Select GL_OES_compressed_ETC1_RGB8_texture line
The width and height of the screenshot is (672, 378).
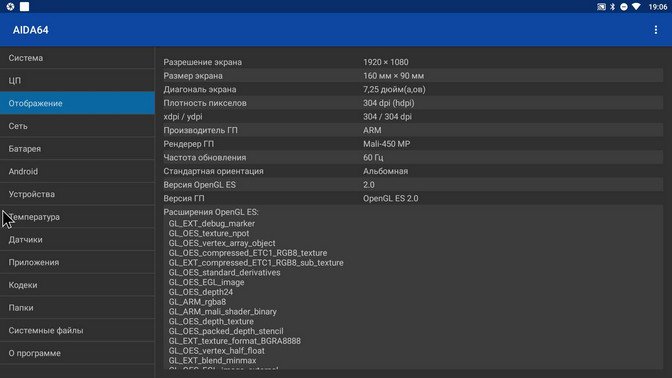point(248,253)
